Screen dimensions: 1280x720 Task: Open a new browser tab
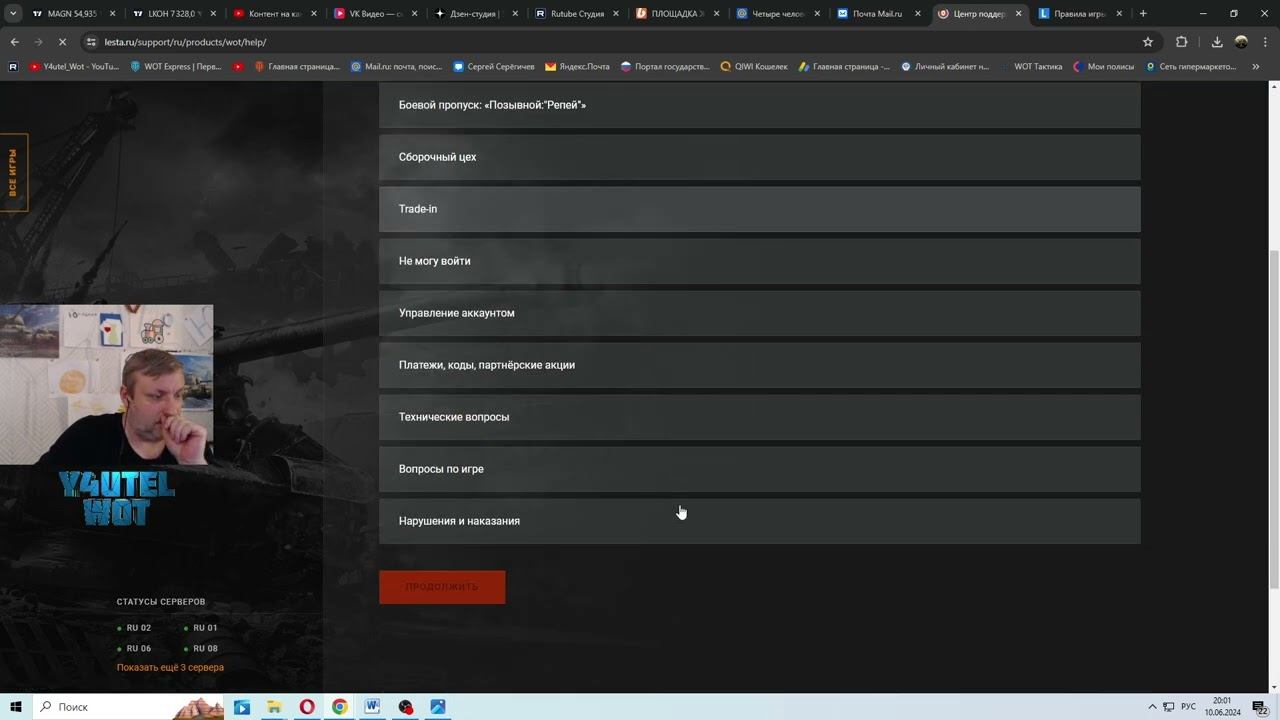tap(1143, 14)
